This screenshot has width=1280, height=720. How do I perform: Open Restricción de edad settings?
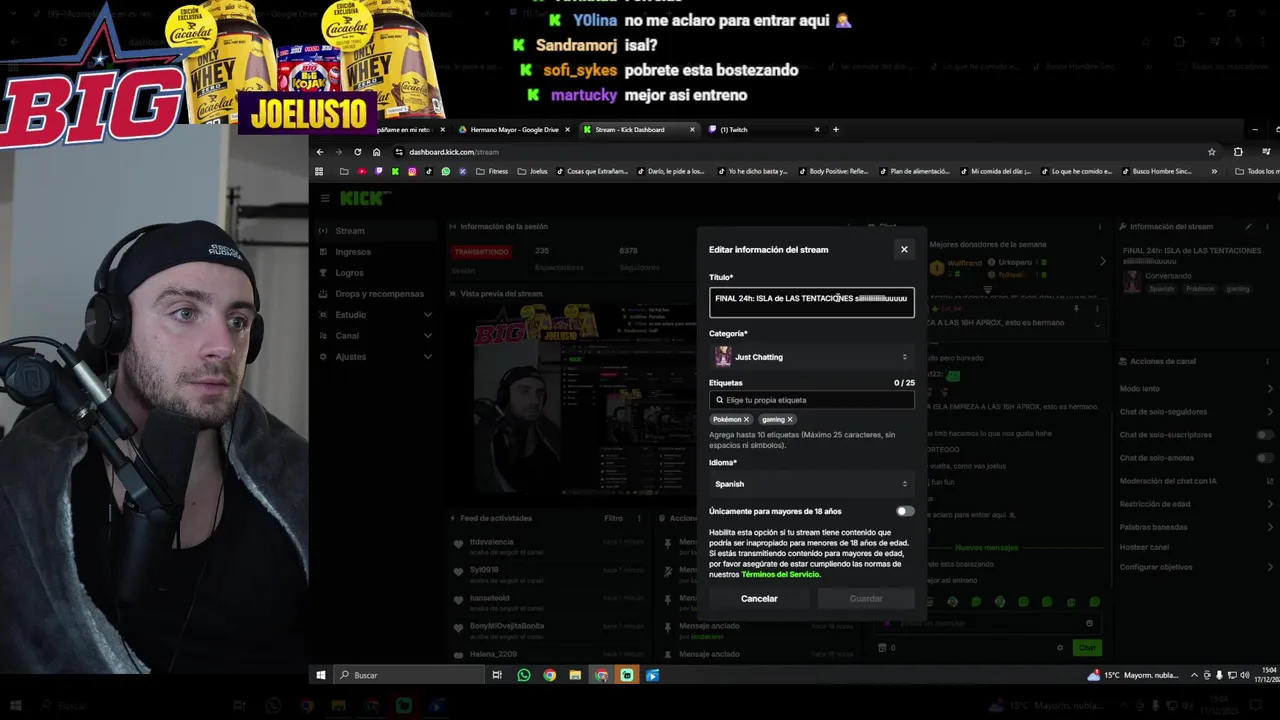point(1196,504)
